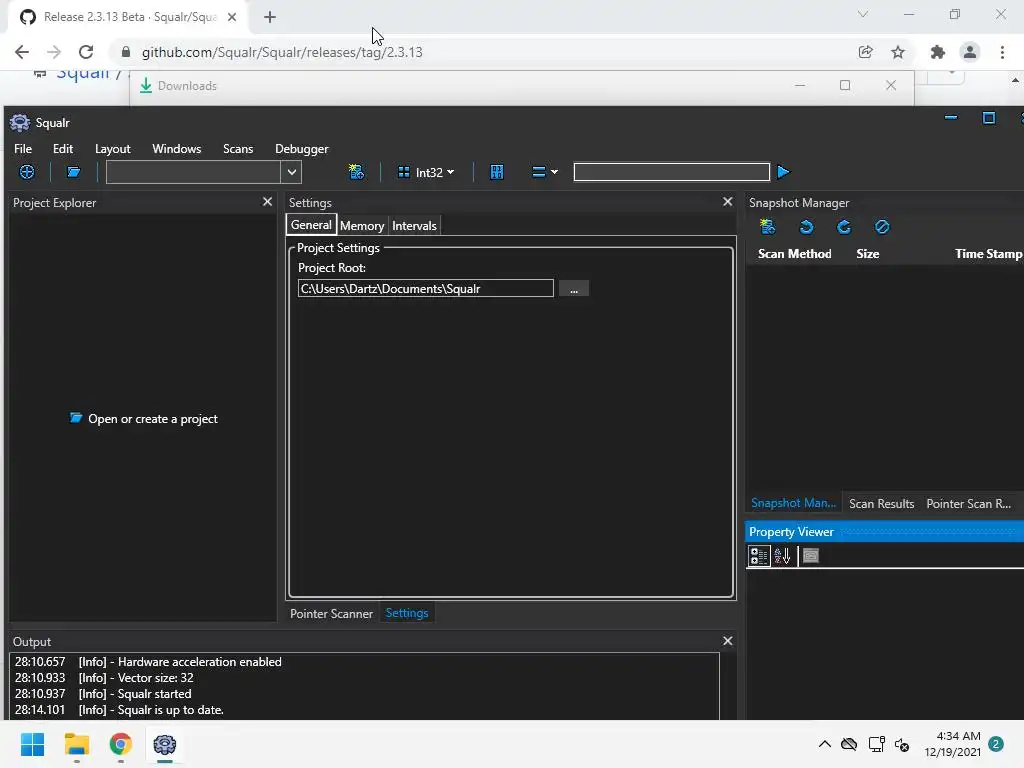Open the scan constraint equals dropdown
1024x768 pixels.
click(545, 172)
